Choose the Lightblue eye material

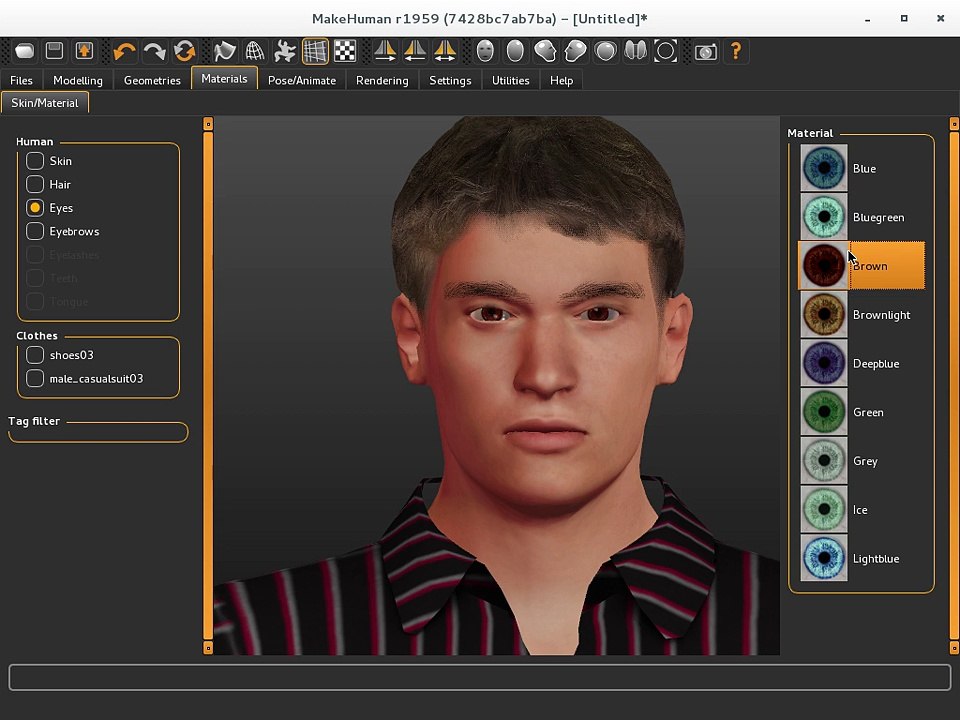pyautogui.click(x=862, y=558)
